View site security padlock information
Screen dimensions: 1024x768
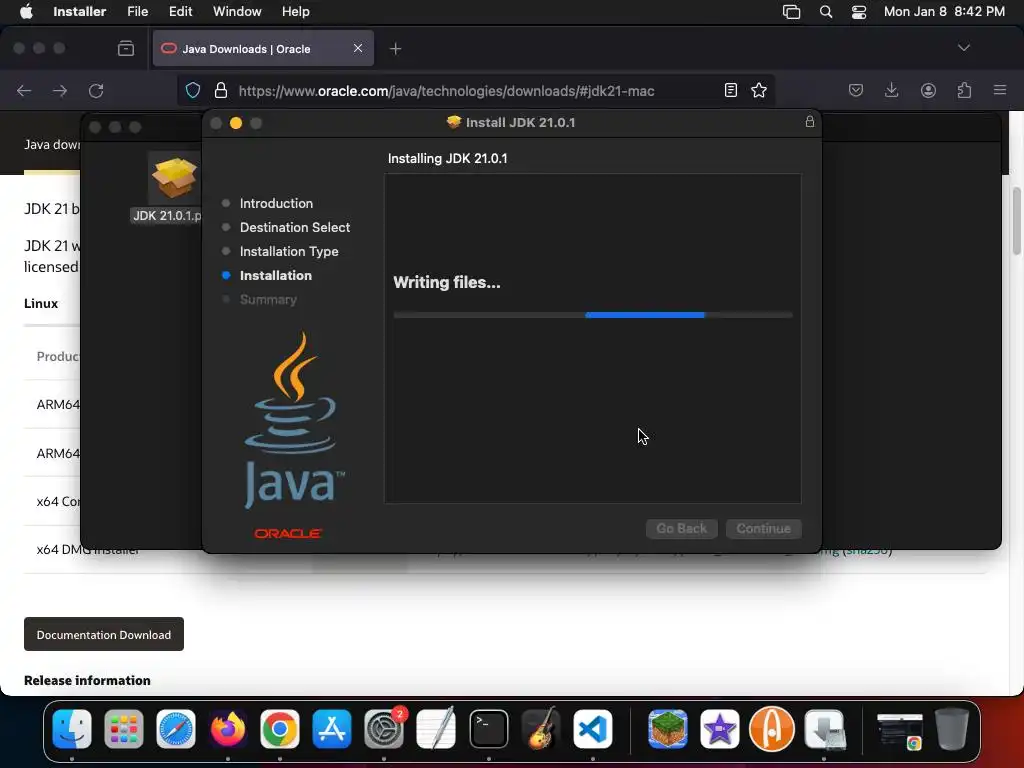221,90
